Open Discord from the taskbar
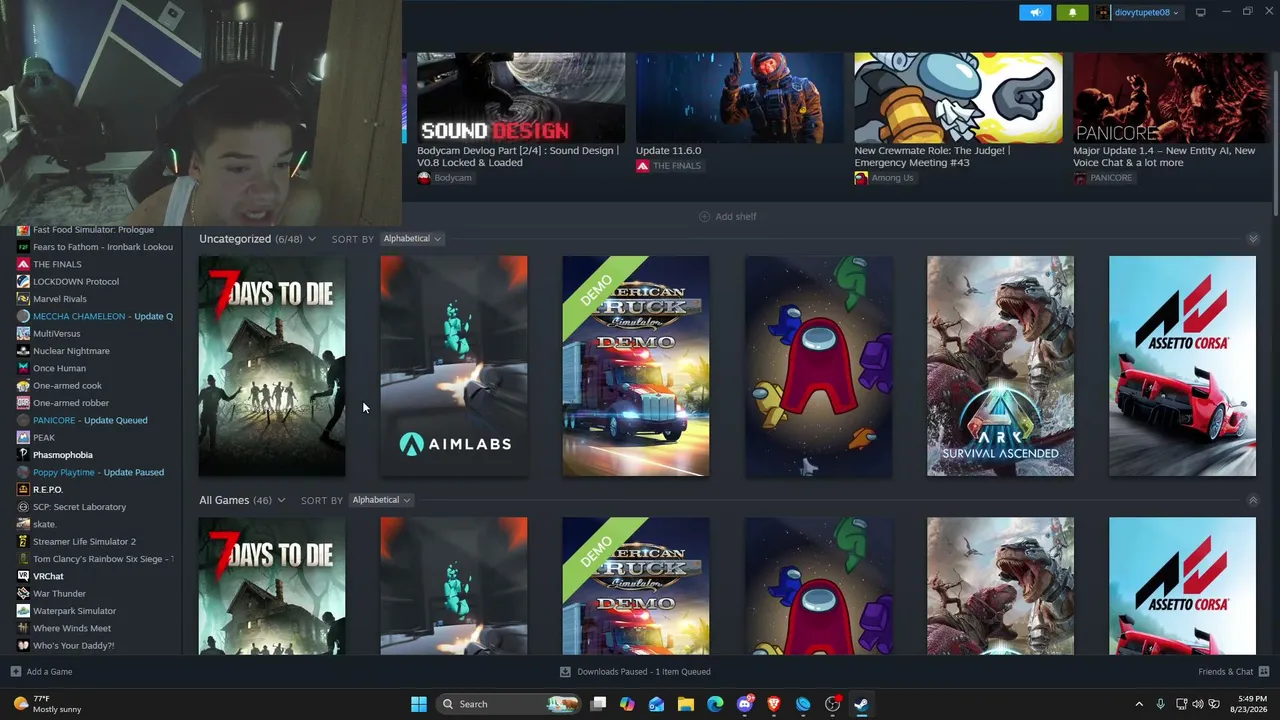Viewport: 1280px width, 720px height. pyautogui.click(x=744, y=704)
